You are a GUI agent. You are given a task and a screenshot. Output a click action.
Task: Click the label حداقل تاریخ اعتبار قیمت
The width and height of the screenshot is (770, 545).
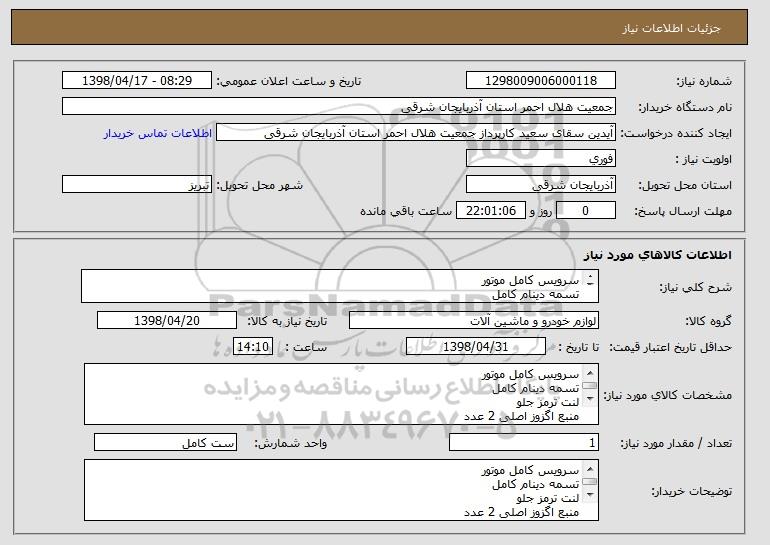(x=671, y=348)
